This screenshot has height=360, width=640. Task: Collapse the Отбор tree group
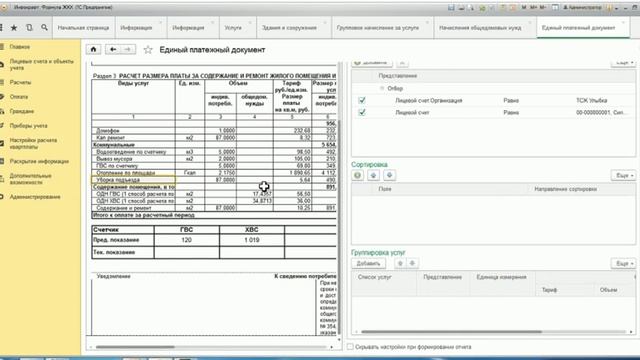(x=382, y=88)
